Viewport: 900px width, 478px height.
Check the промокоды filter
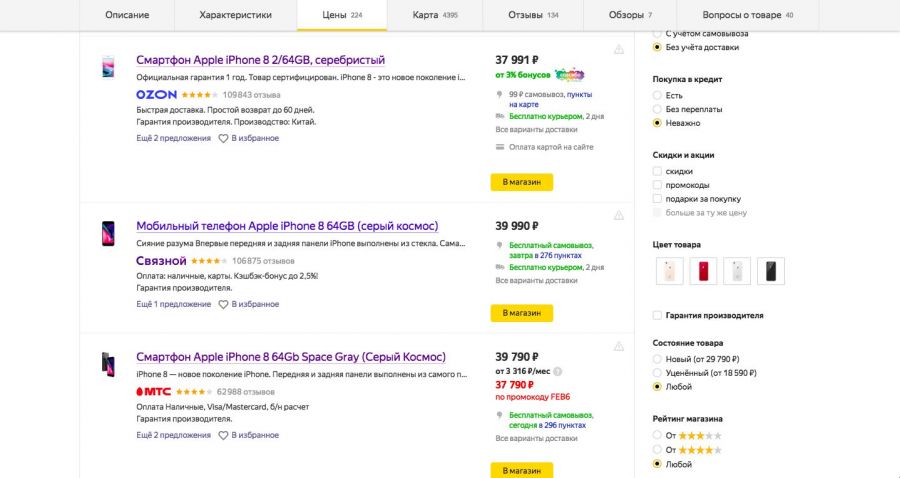pyautogui.click(x=657, y=185)
